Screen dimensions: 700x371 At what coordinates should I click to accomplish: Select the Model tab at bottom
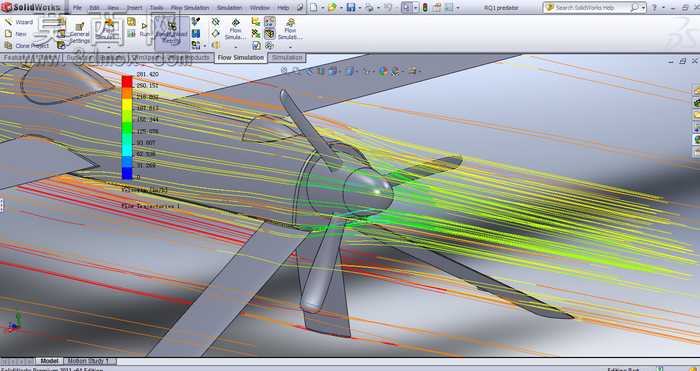(x=49, y=361)
